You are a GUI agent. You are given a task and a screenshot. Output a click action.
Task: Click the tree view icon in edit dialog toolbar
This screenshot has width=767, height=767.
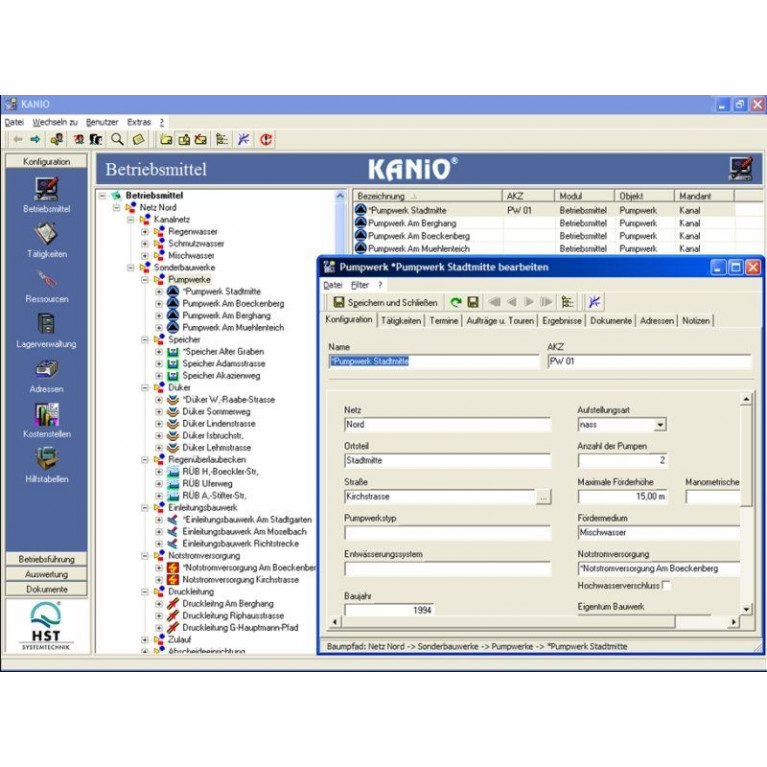click(x=567, y=302)
